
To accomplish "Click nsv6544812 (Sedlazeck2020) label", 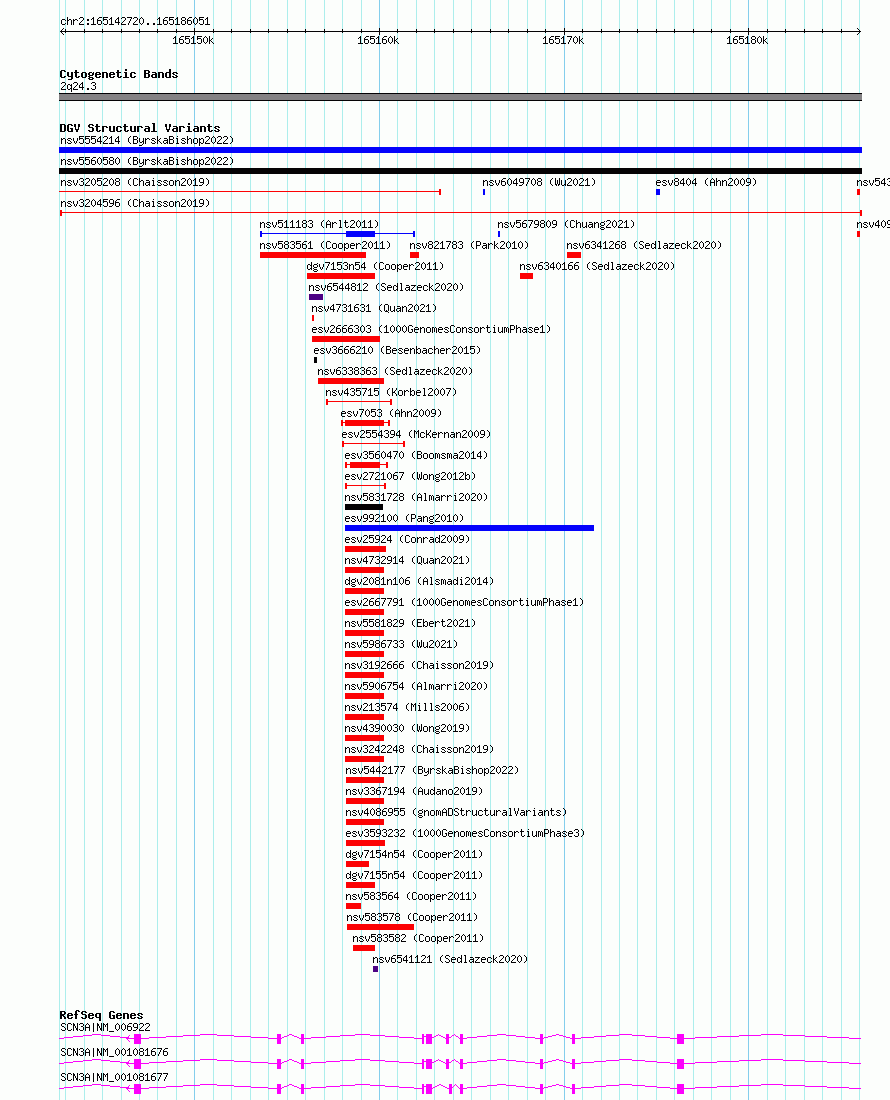I will tap(386, 288).
